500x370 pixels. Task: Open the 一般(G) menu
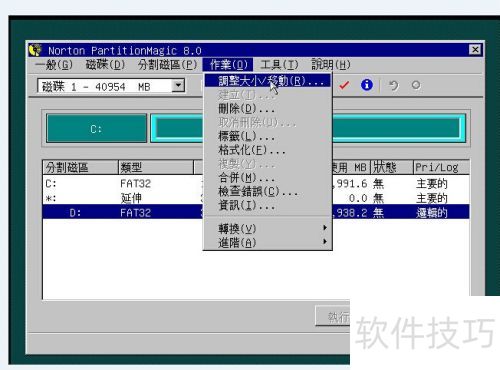pos(54,64)
